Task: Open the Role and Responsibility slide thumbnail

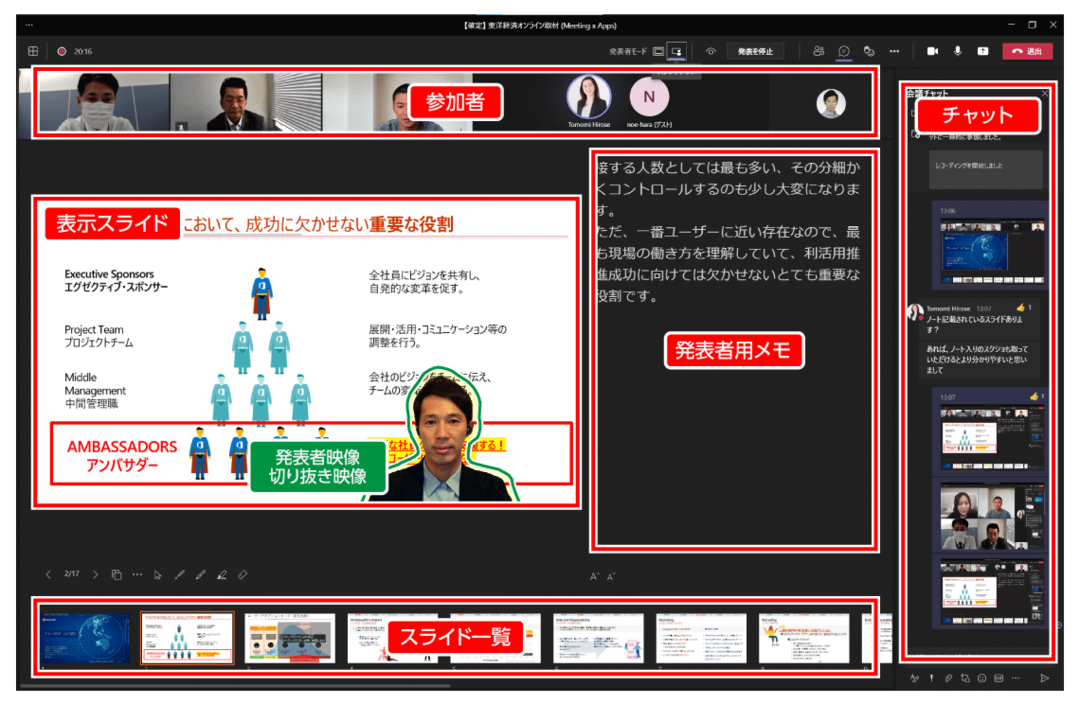Action: [599, 639]
